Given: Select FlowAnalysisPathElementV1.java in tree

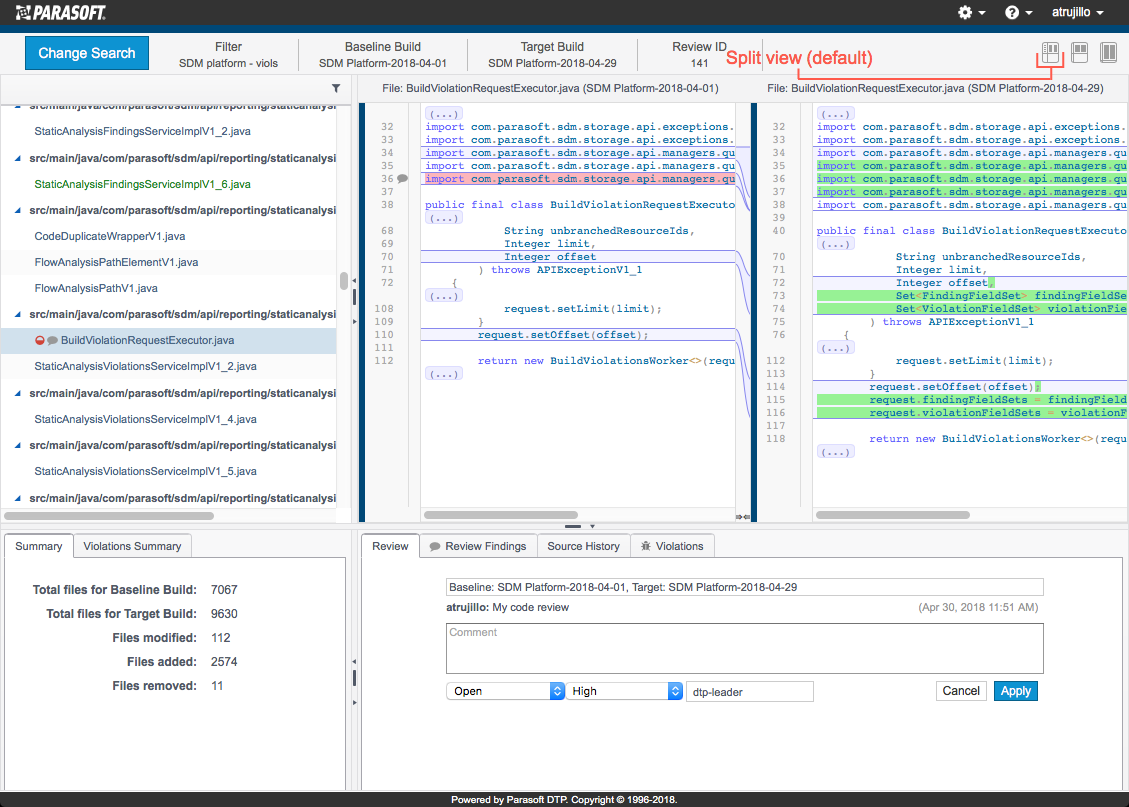Looking at the screenshot, I should tap(117, 262).
